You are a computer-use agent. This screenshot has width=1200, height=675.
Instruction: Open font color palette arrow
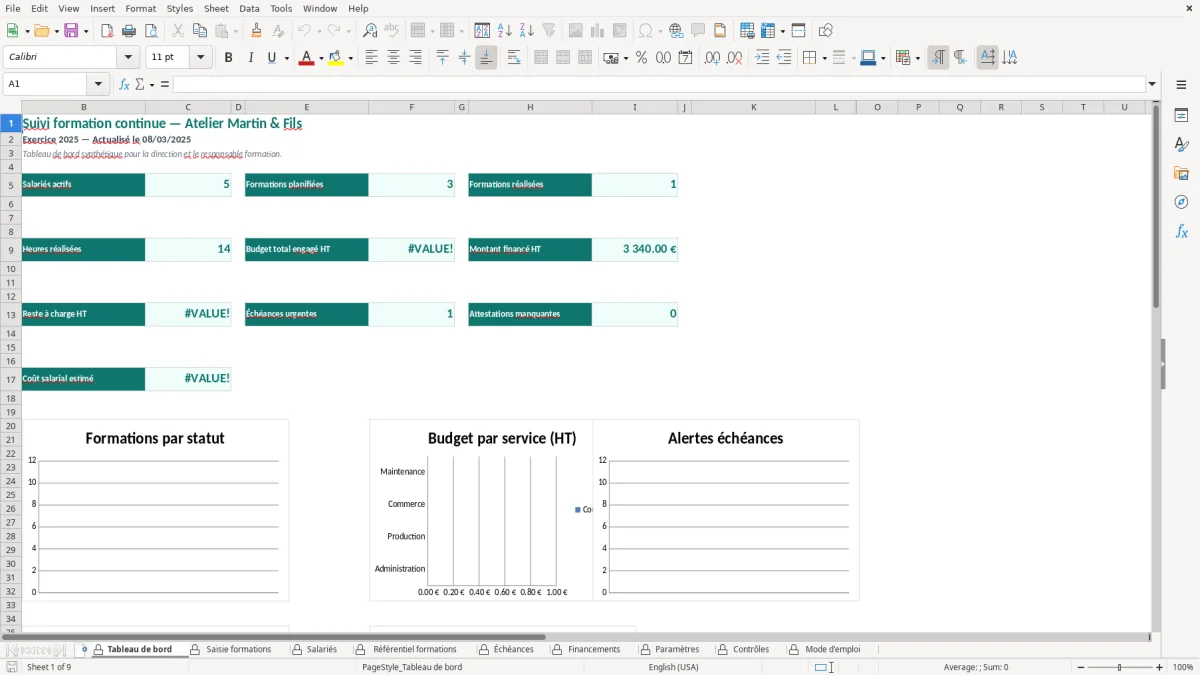click(320, 58)
